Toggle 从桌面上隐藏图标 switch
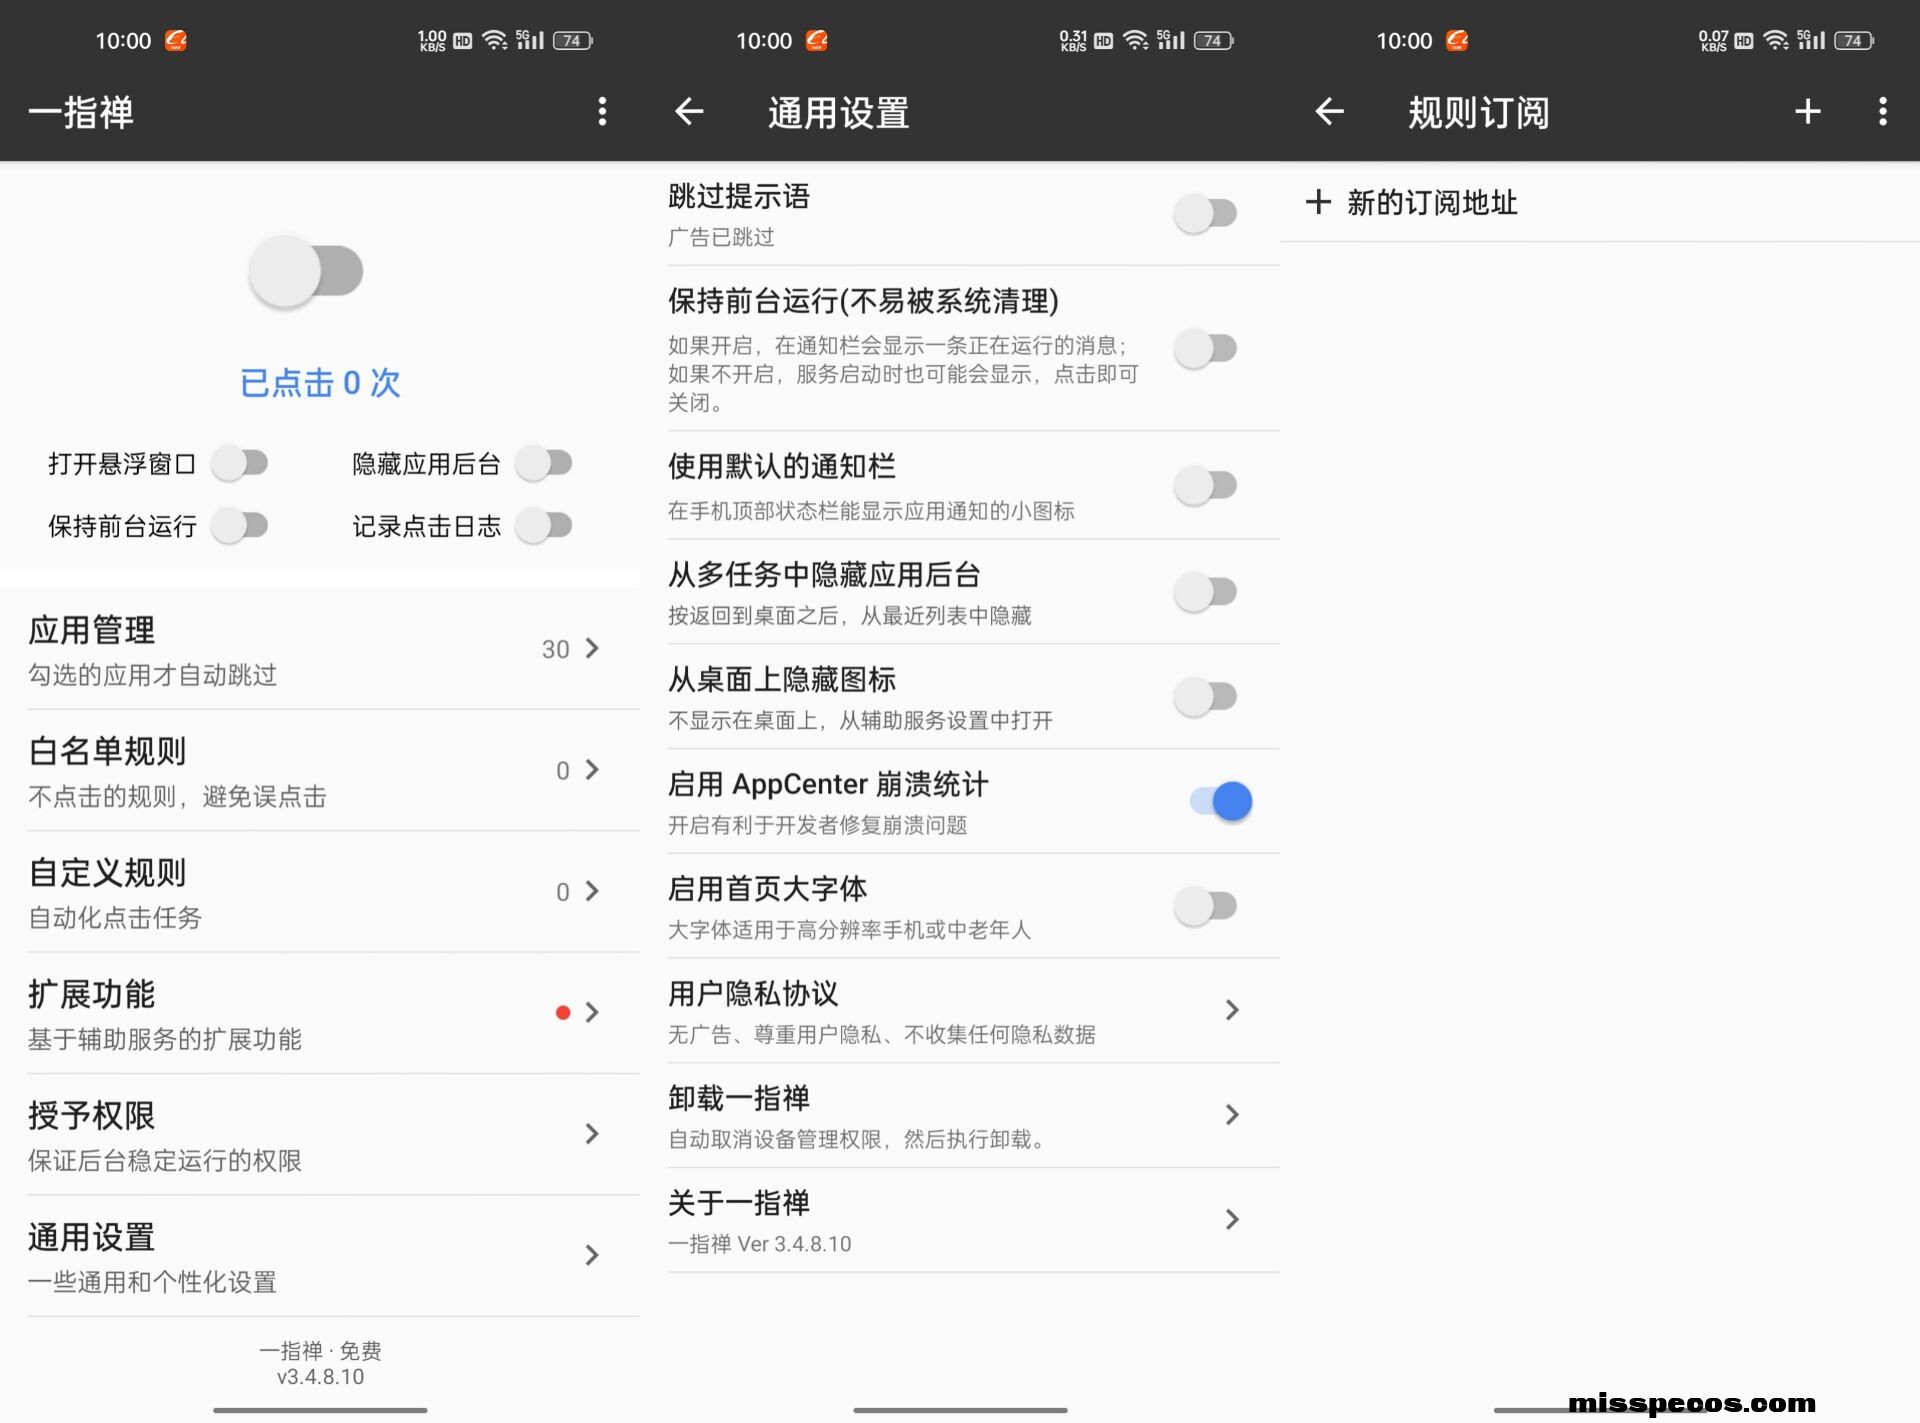The width and height of the screenshot is (1920, 1423). tap(1206, 697)
